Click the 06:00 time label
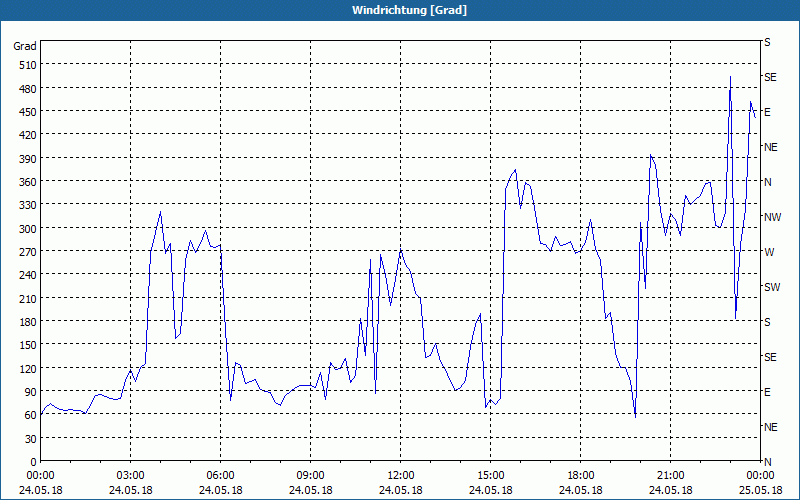Viewport: 800px width, 500px height. click(x=220, y=476)
